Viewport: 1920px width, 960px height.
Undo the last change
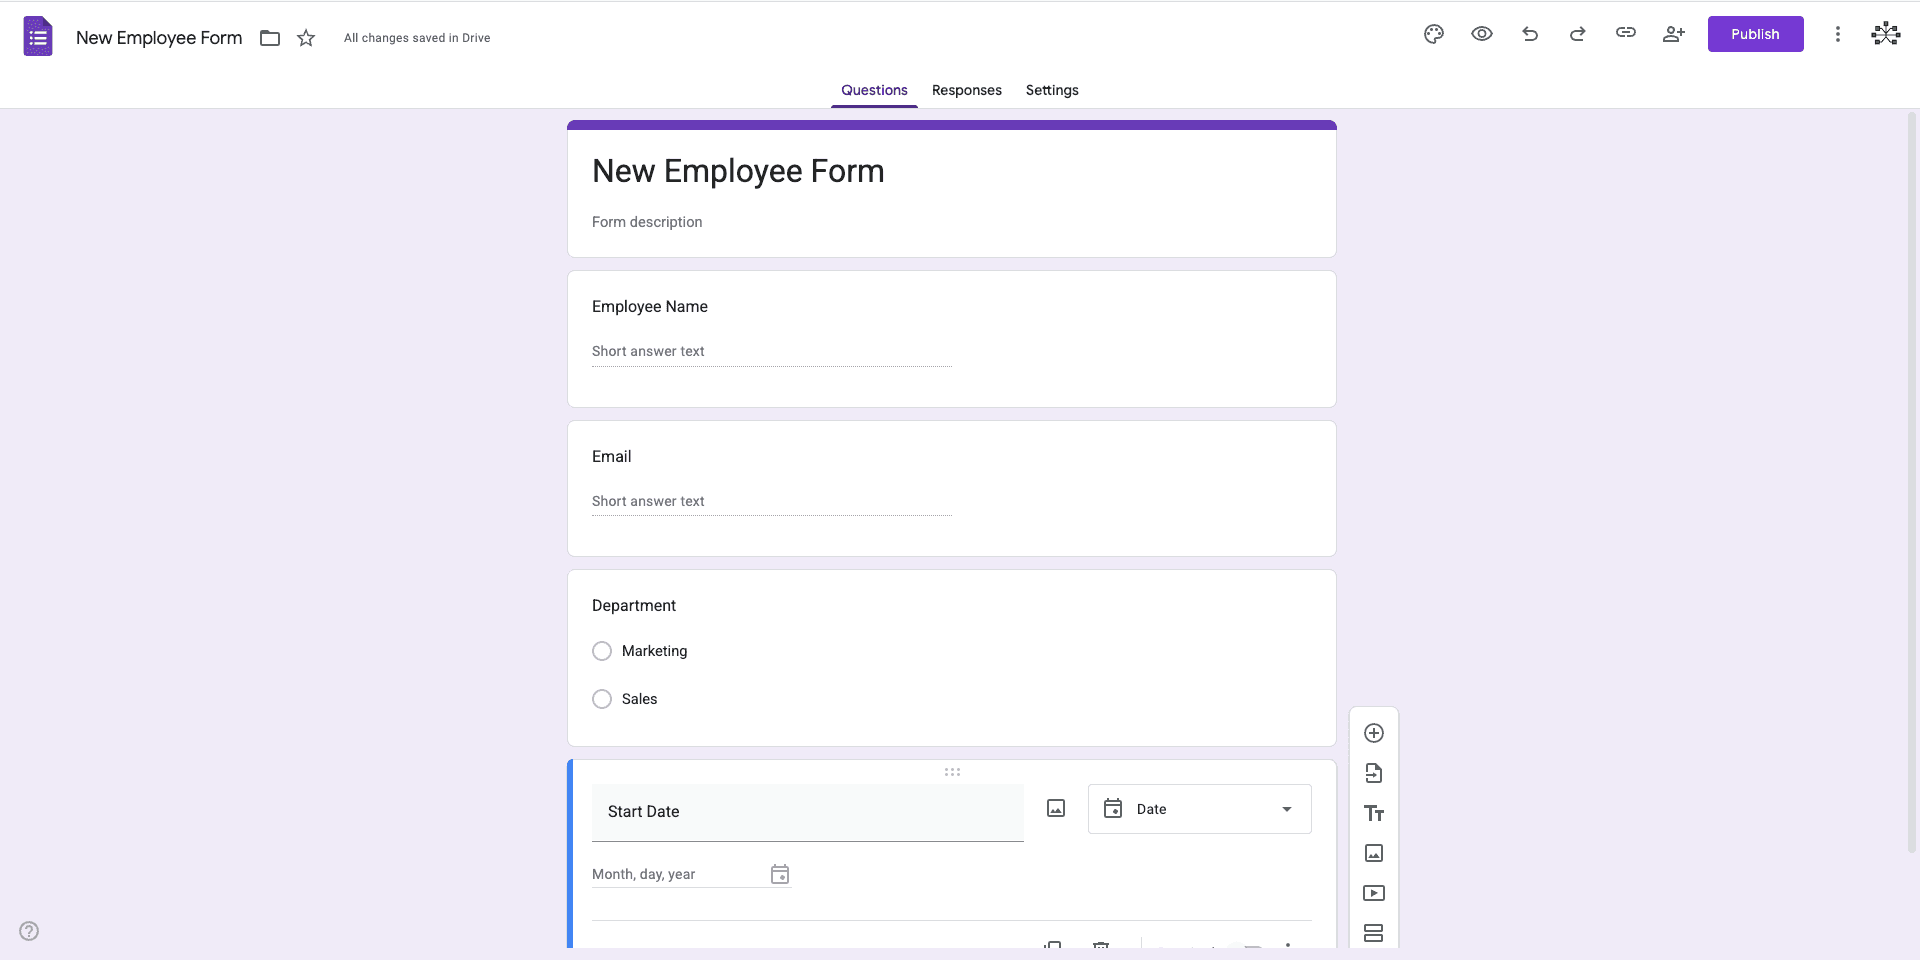pos(1529,33)
